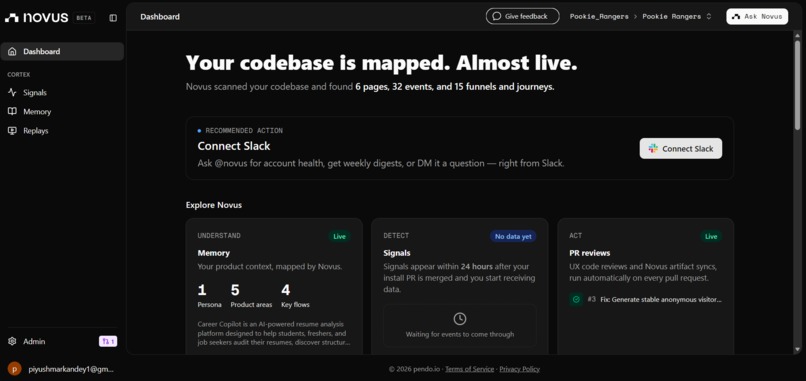Viewport: 806px width, 381px height.
Task: Open Terms of Service link
Action: click(469, 369)
